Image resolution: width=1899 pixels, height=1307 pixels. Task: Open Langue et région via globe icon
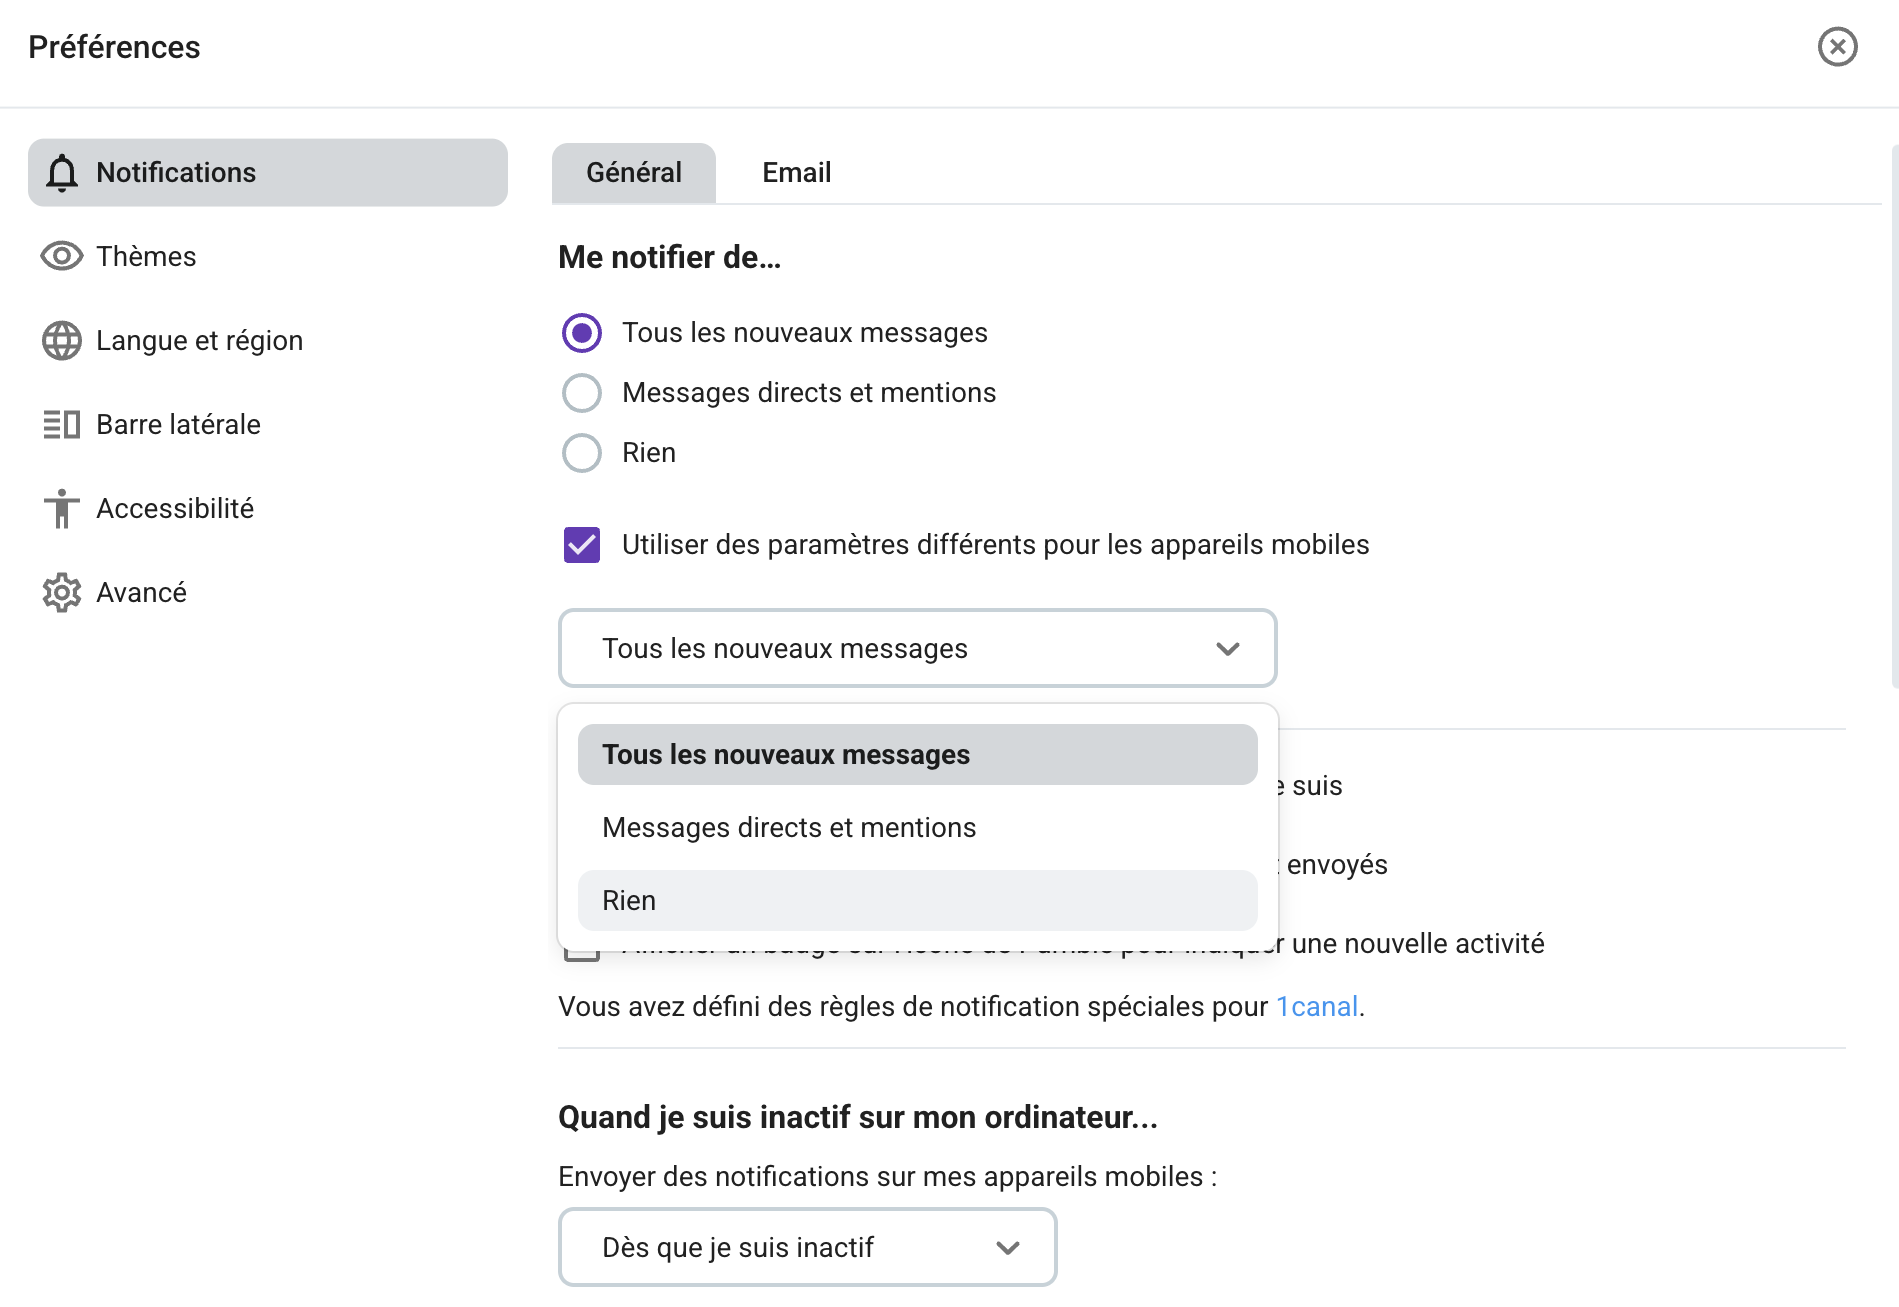coord(62,340)
